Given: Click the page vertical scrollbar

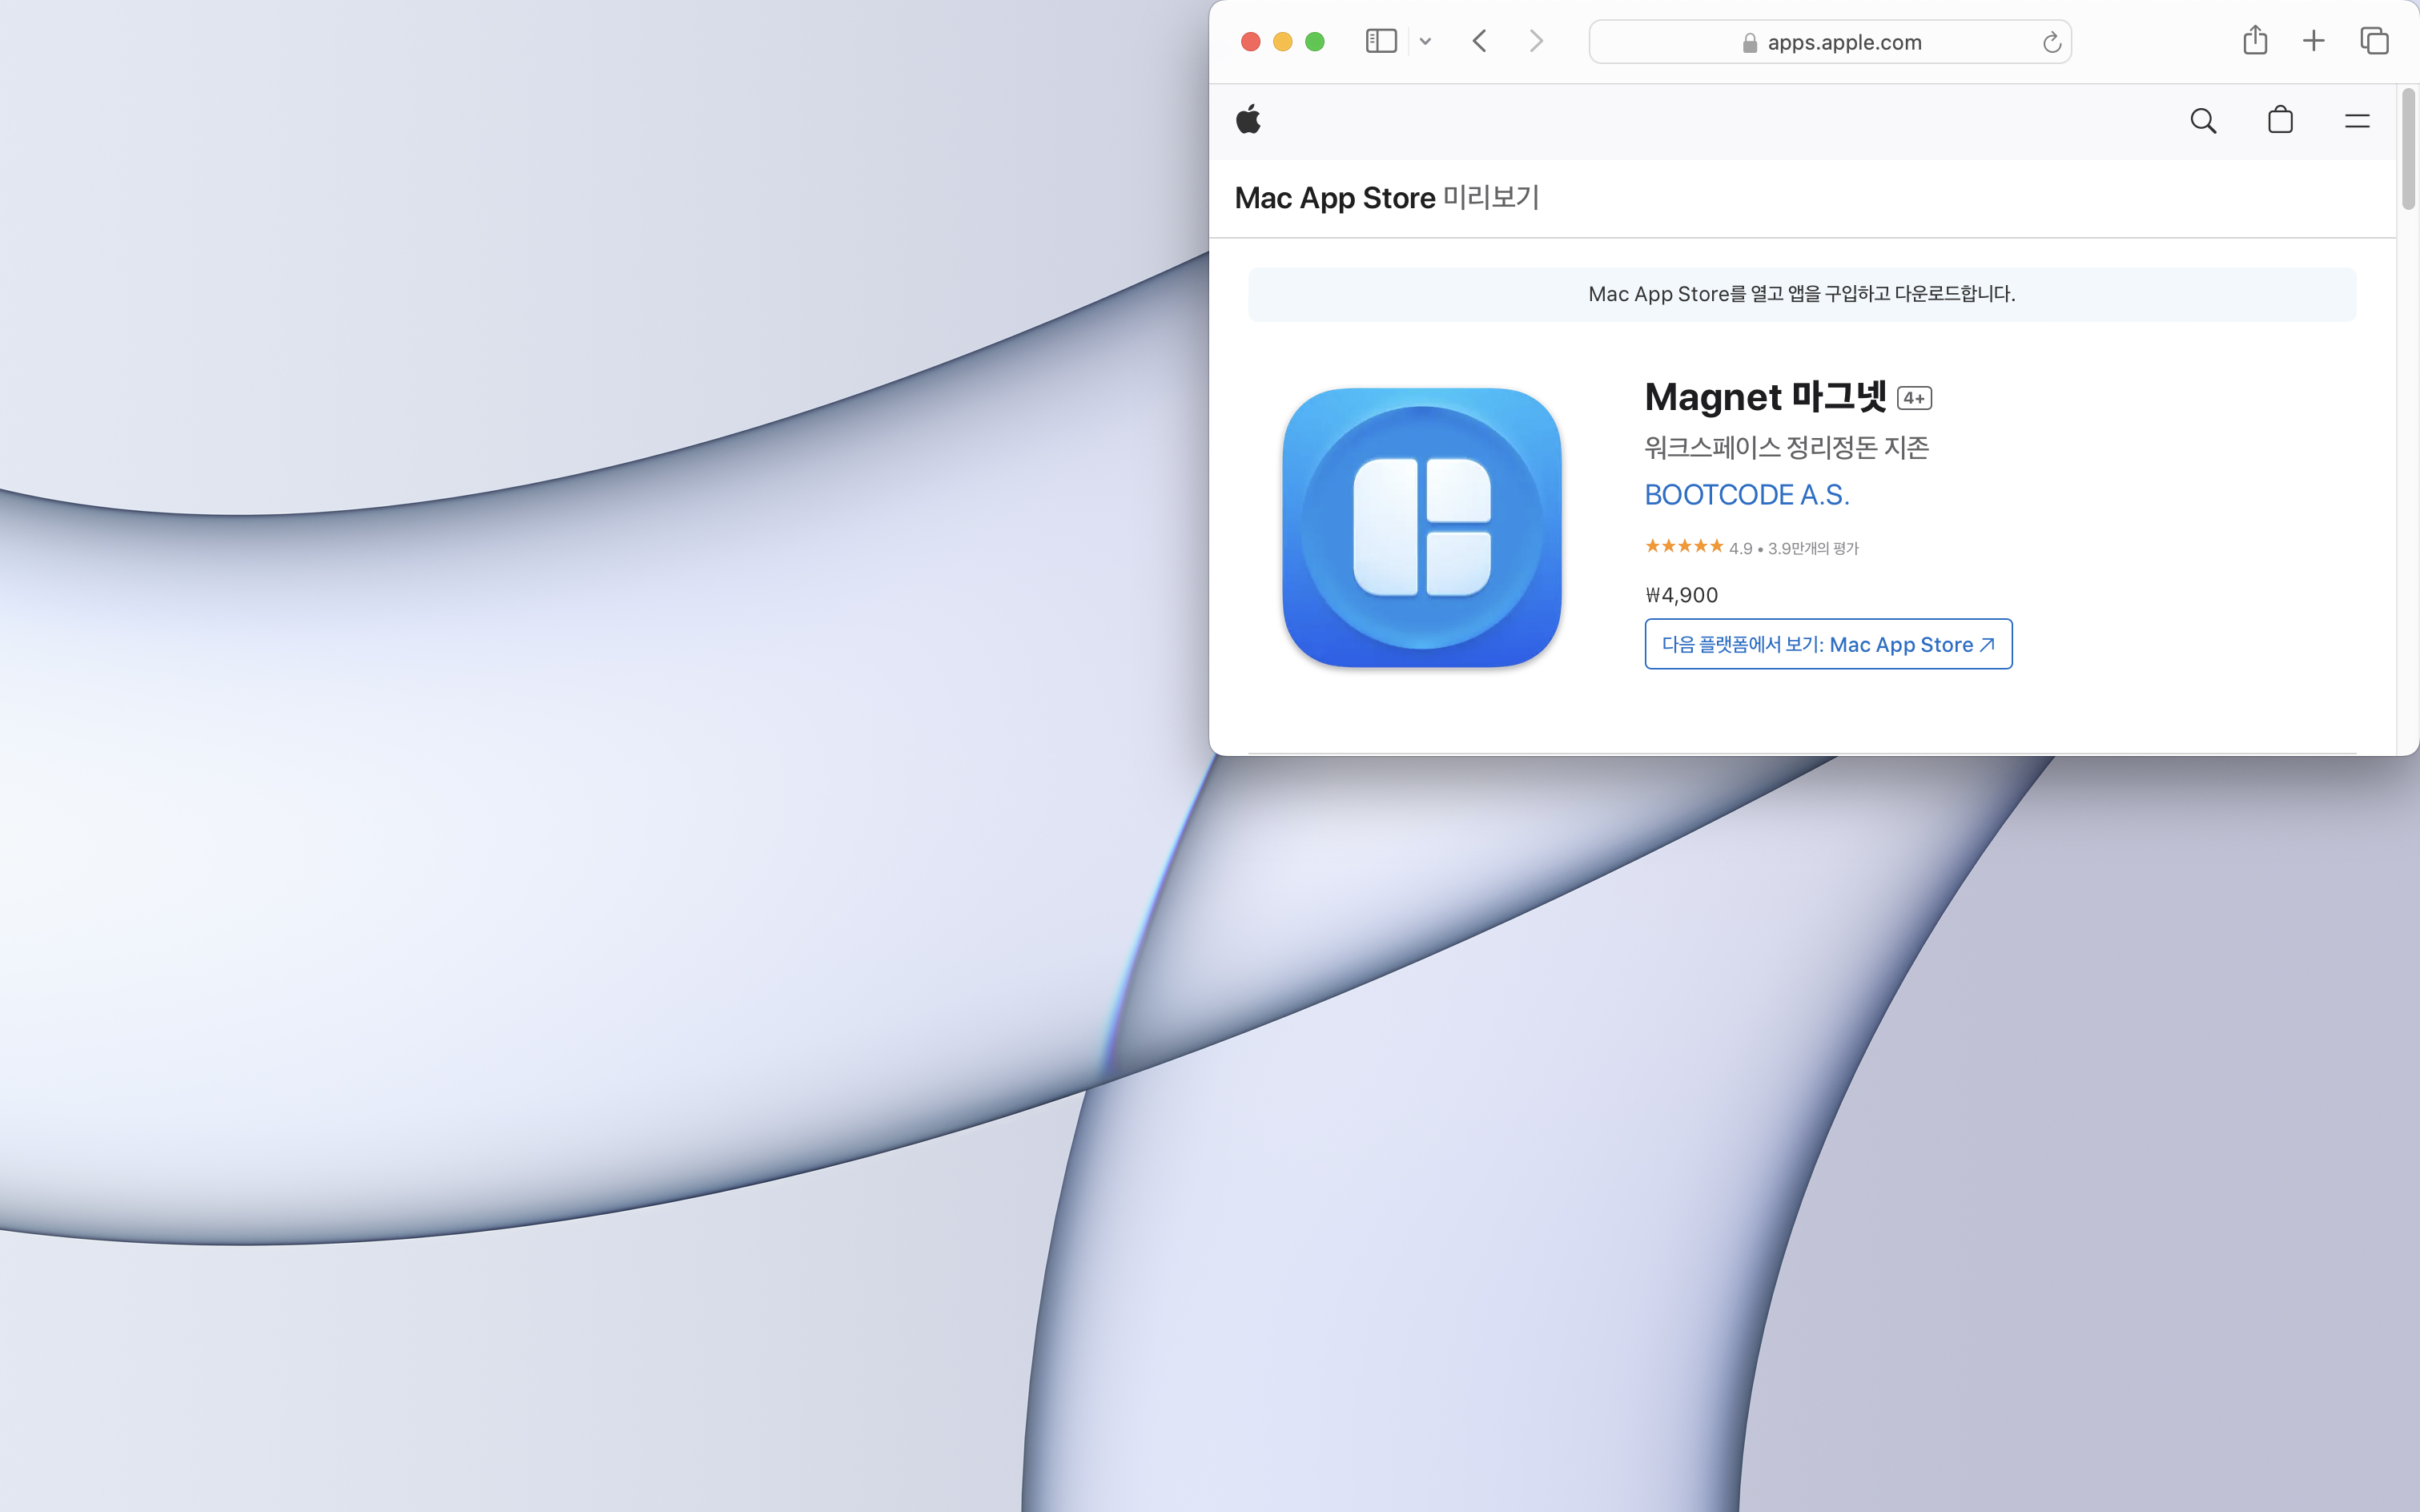Looking at the screenshot, I should 2408,150.
